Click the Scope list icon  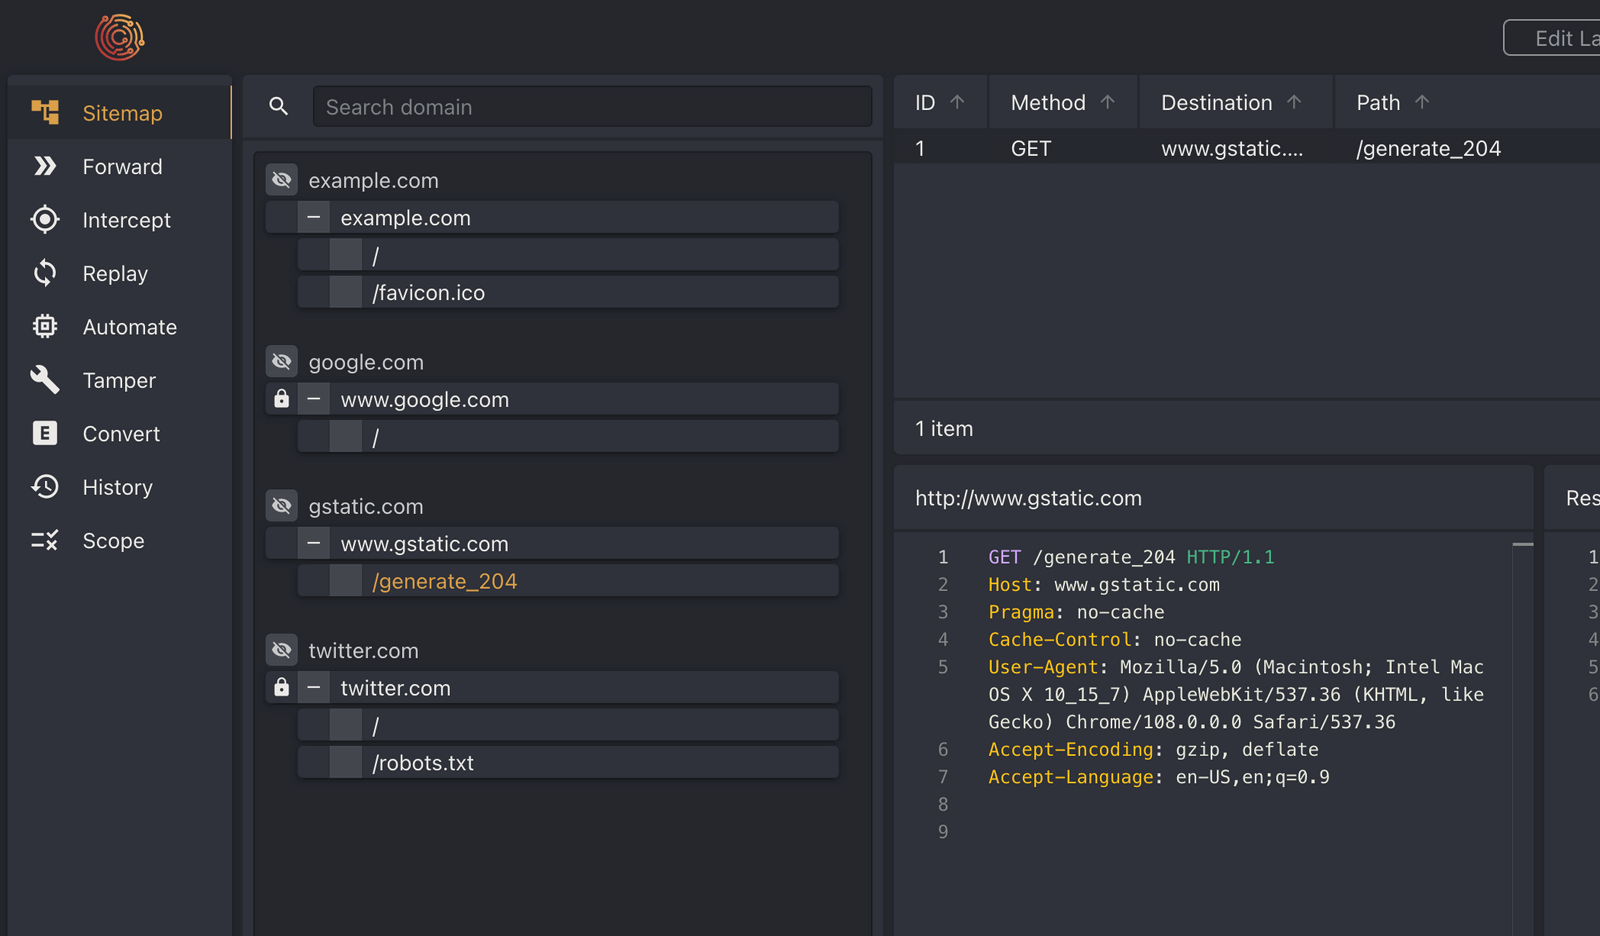pyautogui.click(x=45, y=540)
